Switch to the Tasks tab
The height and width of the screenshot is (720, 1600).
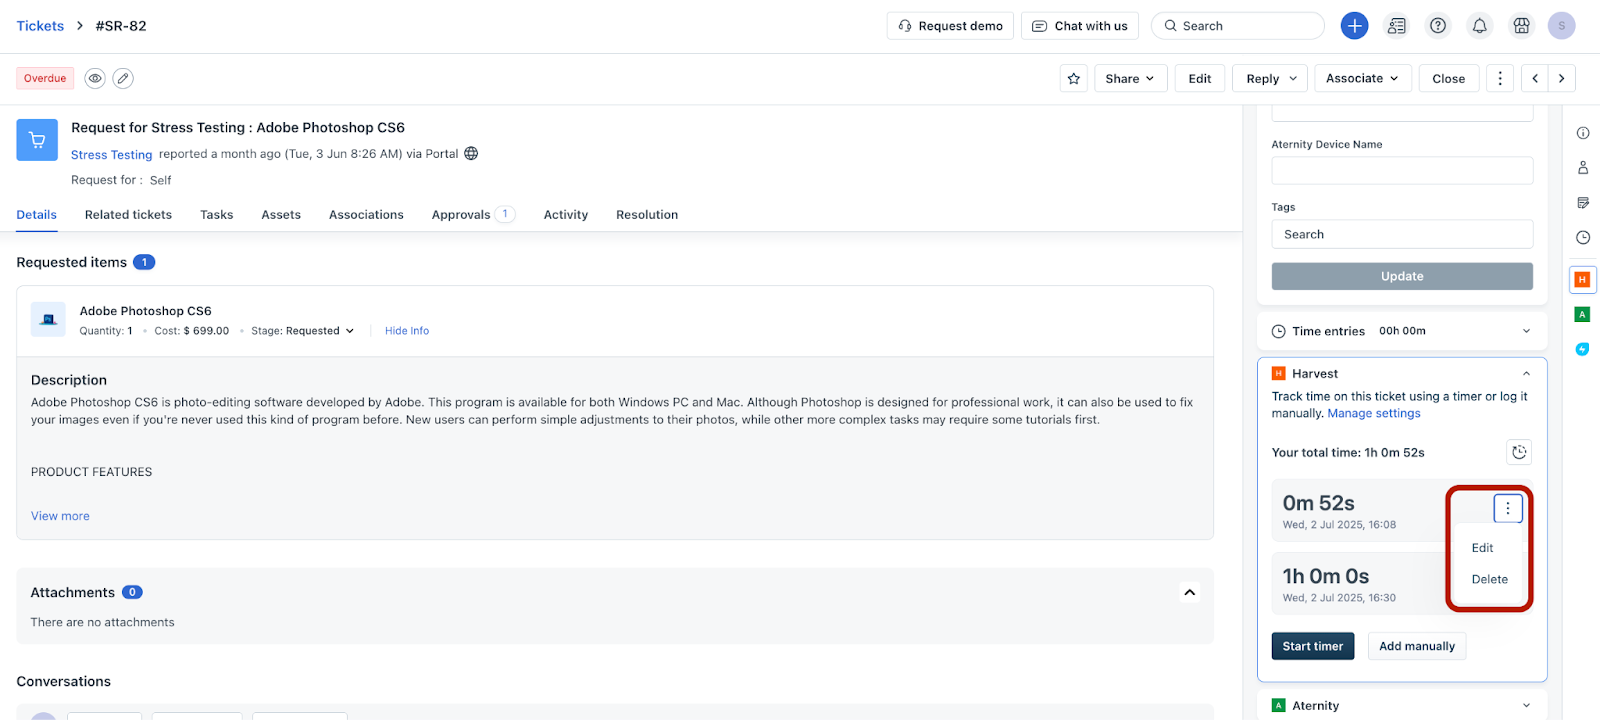[216, 215]
